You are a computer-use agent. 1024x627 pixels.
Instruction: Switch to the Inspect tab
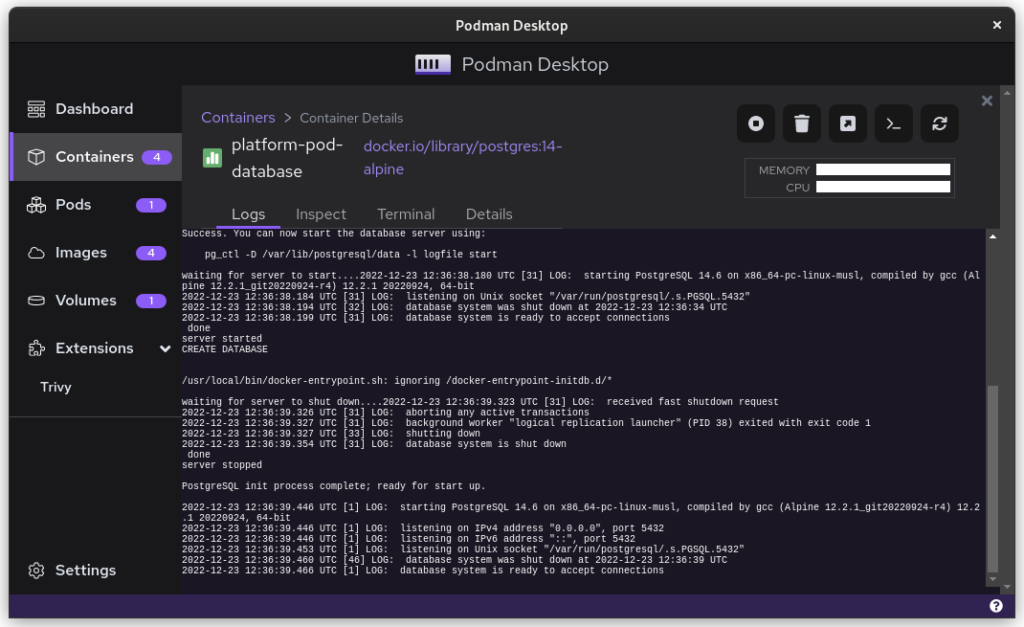(x=321, y=214)
